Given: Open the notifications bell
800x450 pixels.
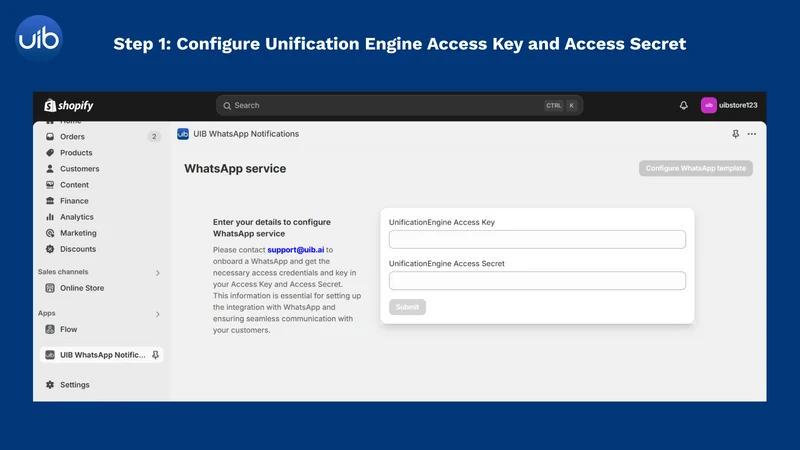Looking at the screenshot, I should [683, 106].
